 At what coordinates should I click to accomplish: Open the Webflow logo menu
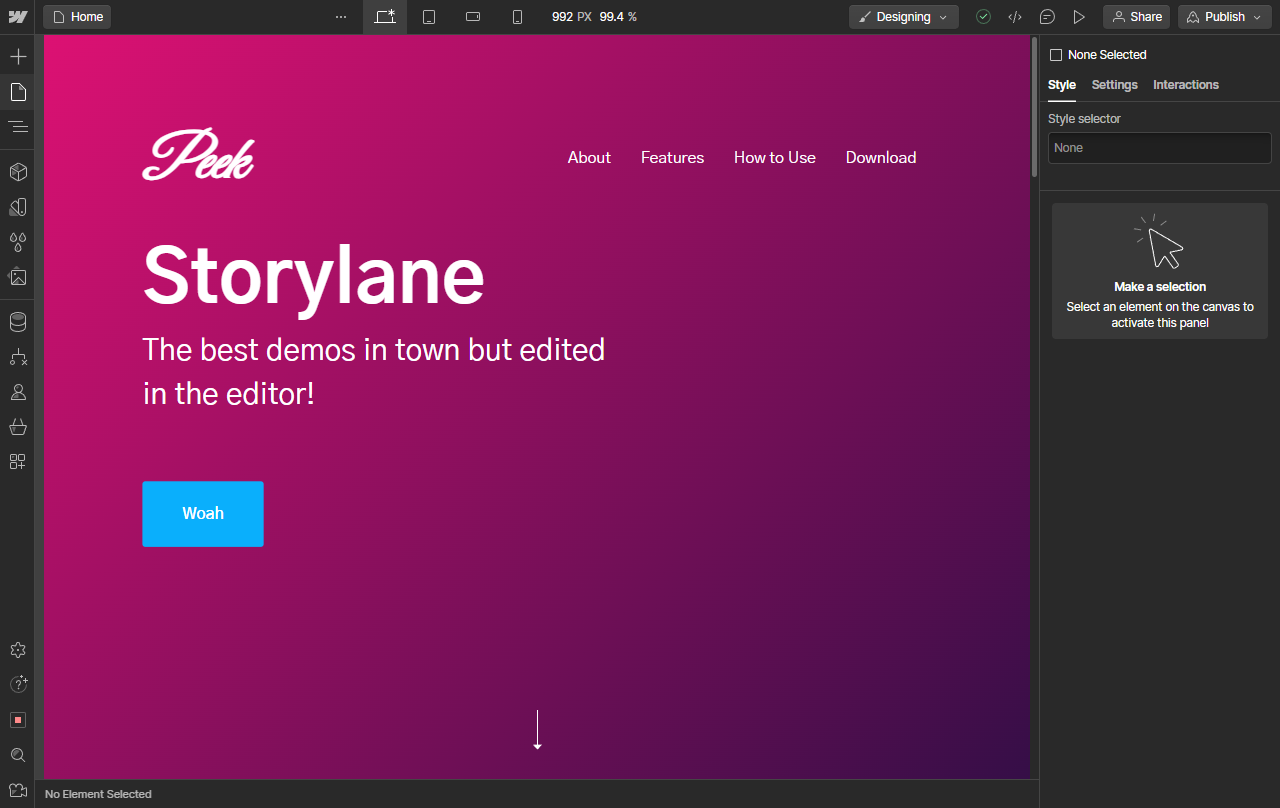[17, 17]
